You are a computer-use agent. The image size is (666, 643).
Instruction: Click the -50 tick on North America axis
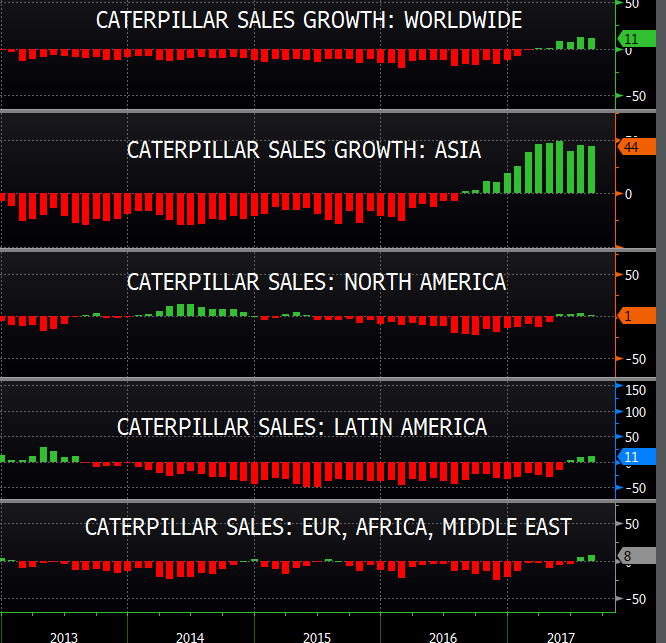point(636,359)
